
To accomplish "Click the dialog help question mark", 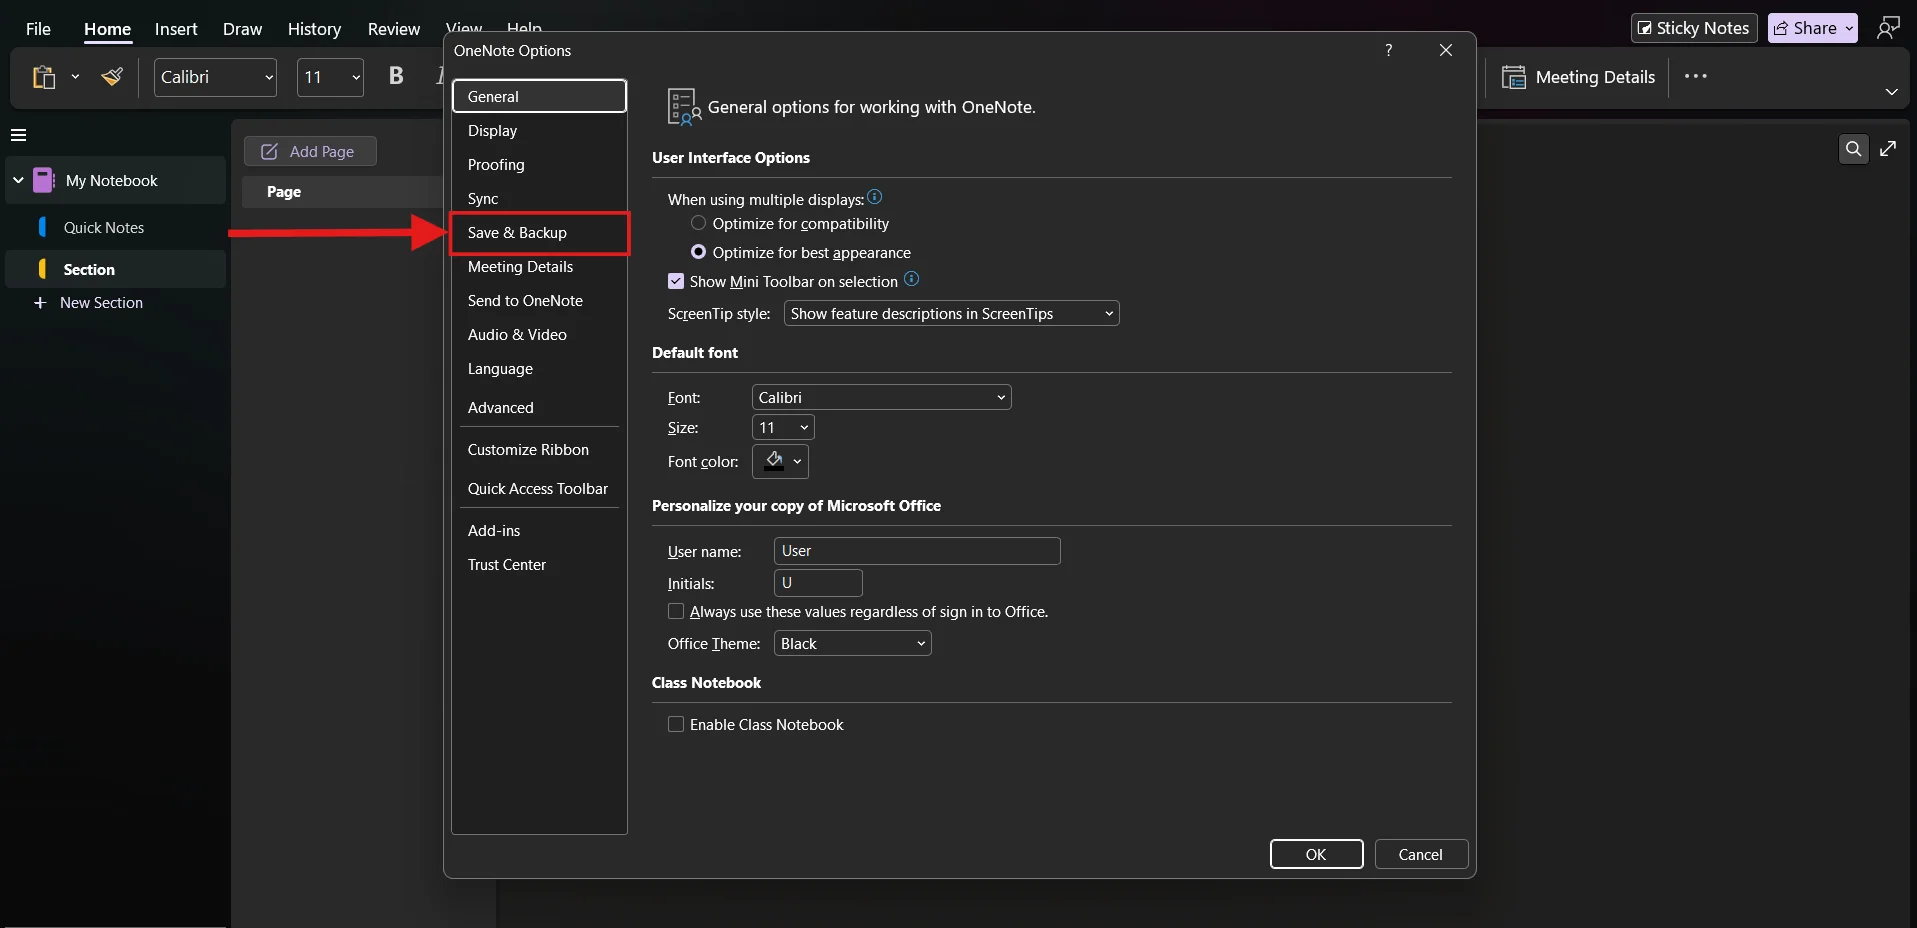I will point(1388,50).
